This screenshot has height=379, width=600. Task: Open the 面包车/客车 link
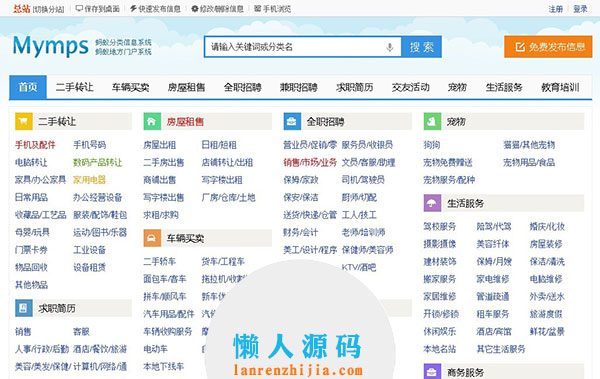tap(165, 279)
